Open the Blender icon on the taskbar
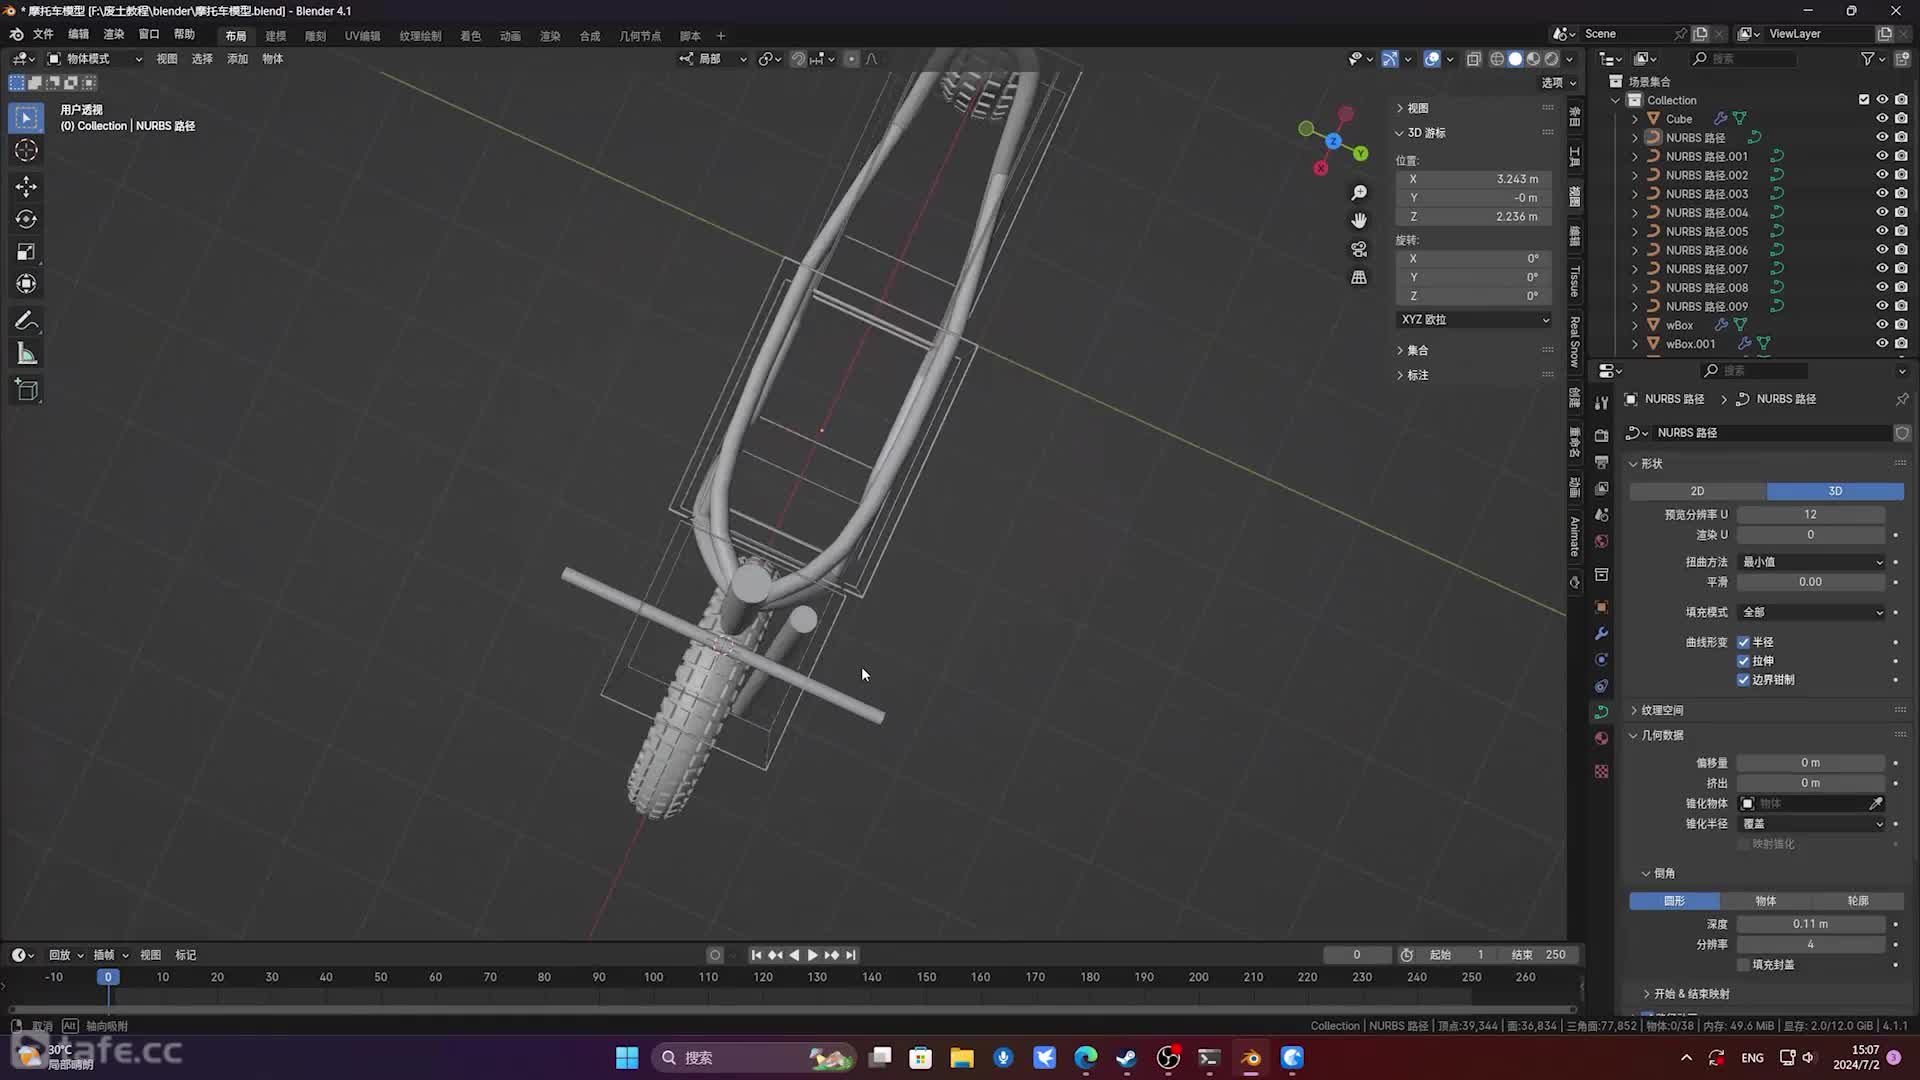Viewport: 1920px width, 1080px height. click(1251, 1058)
